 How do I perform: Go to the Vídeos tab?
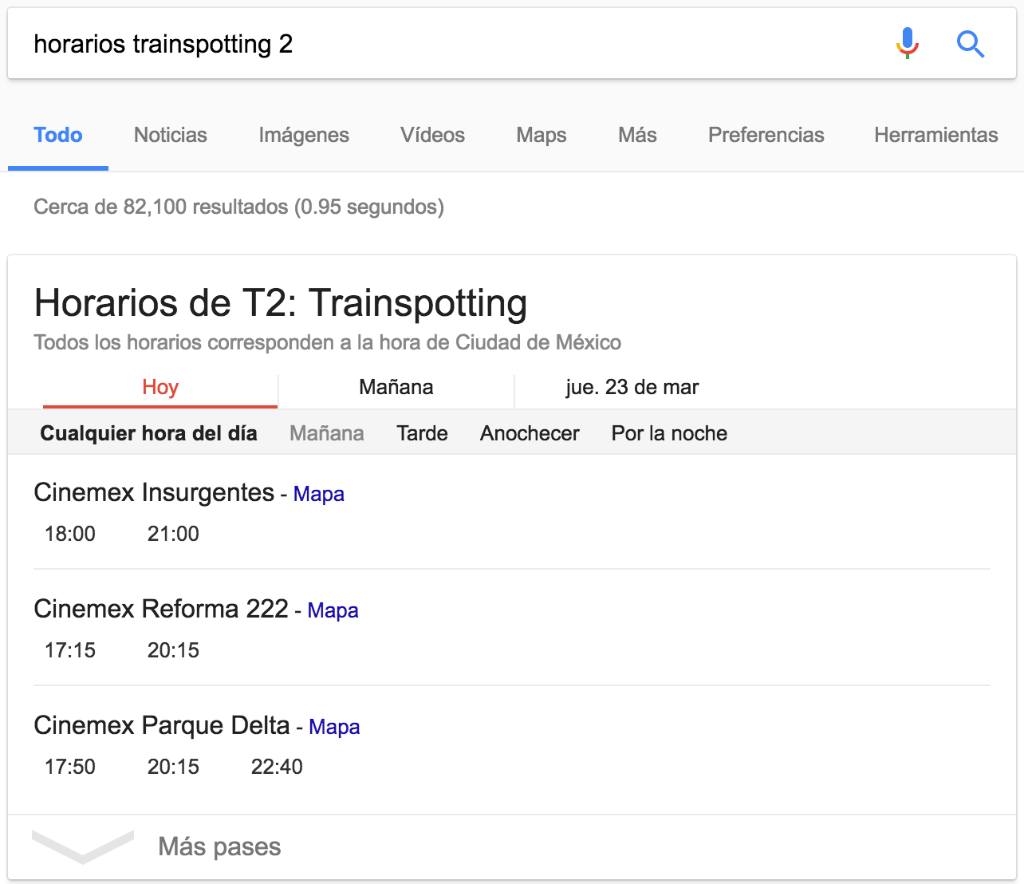(432, 135)
